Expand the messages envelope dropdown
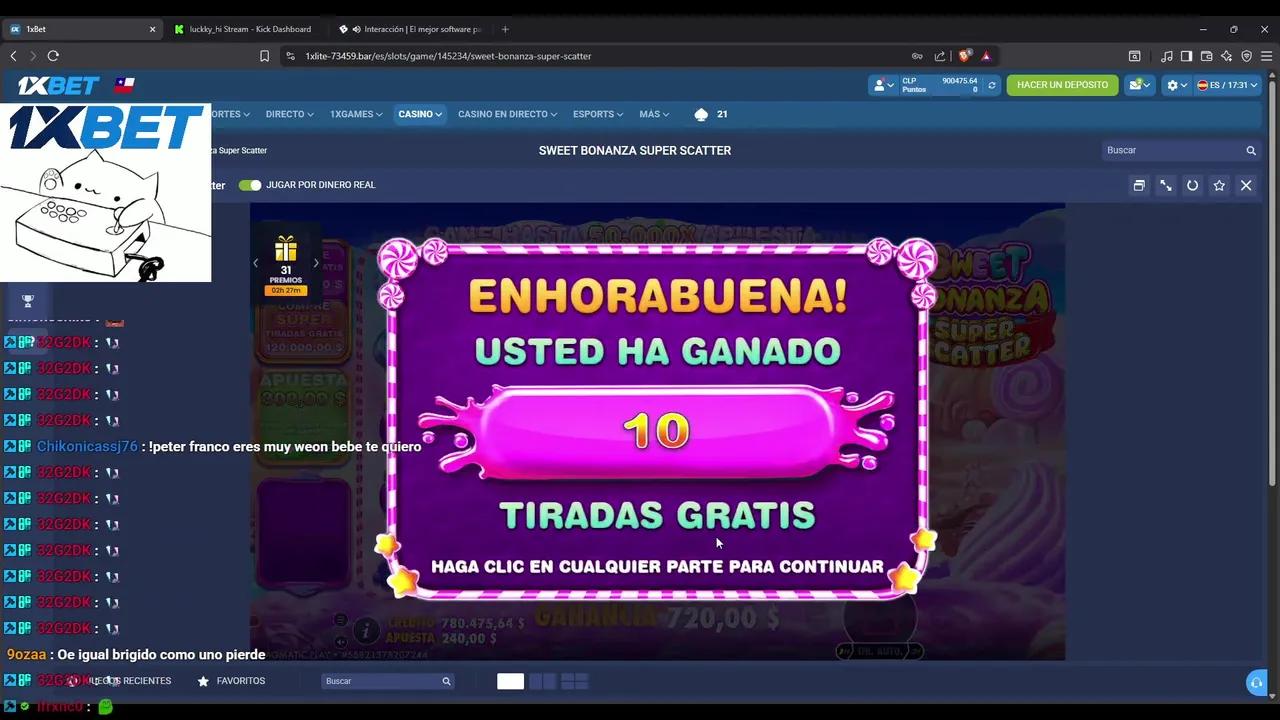This screenshot has width=1280, height=720. click(1140, 85)
